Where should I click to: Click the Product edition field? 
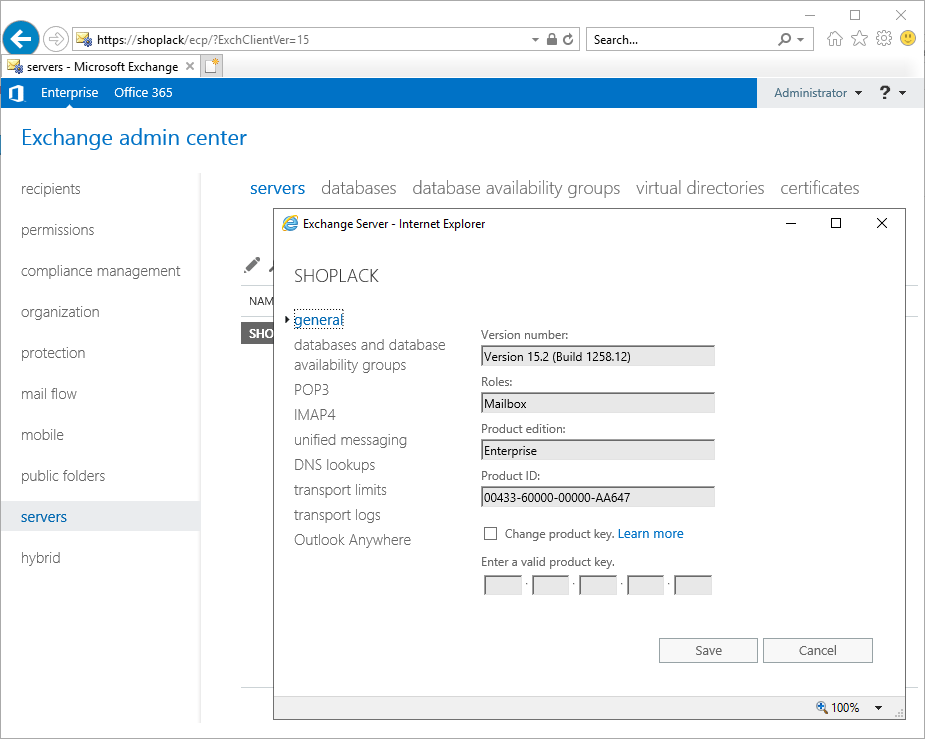point(598,451)
